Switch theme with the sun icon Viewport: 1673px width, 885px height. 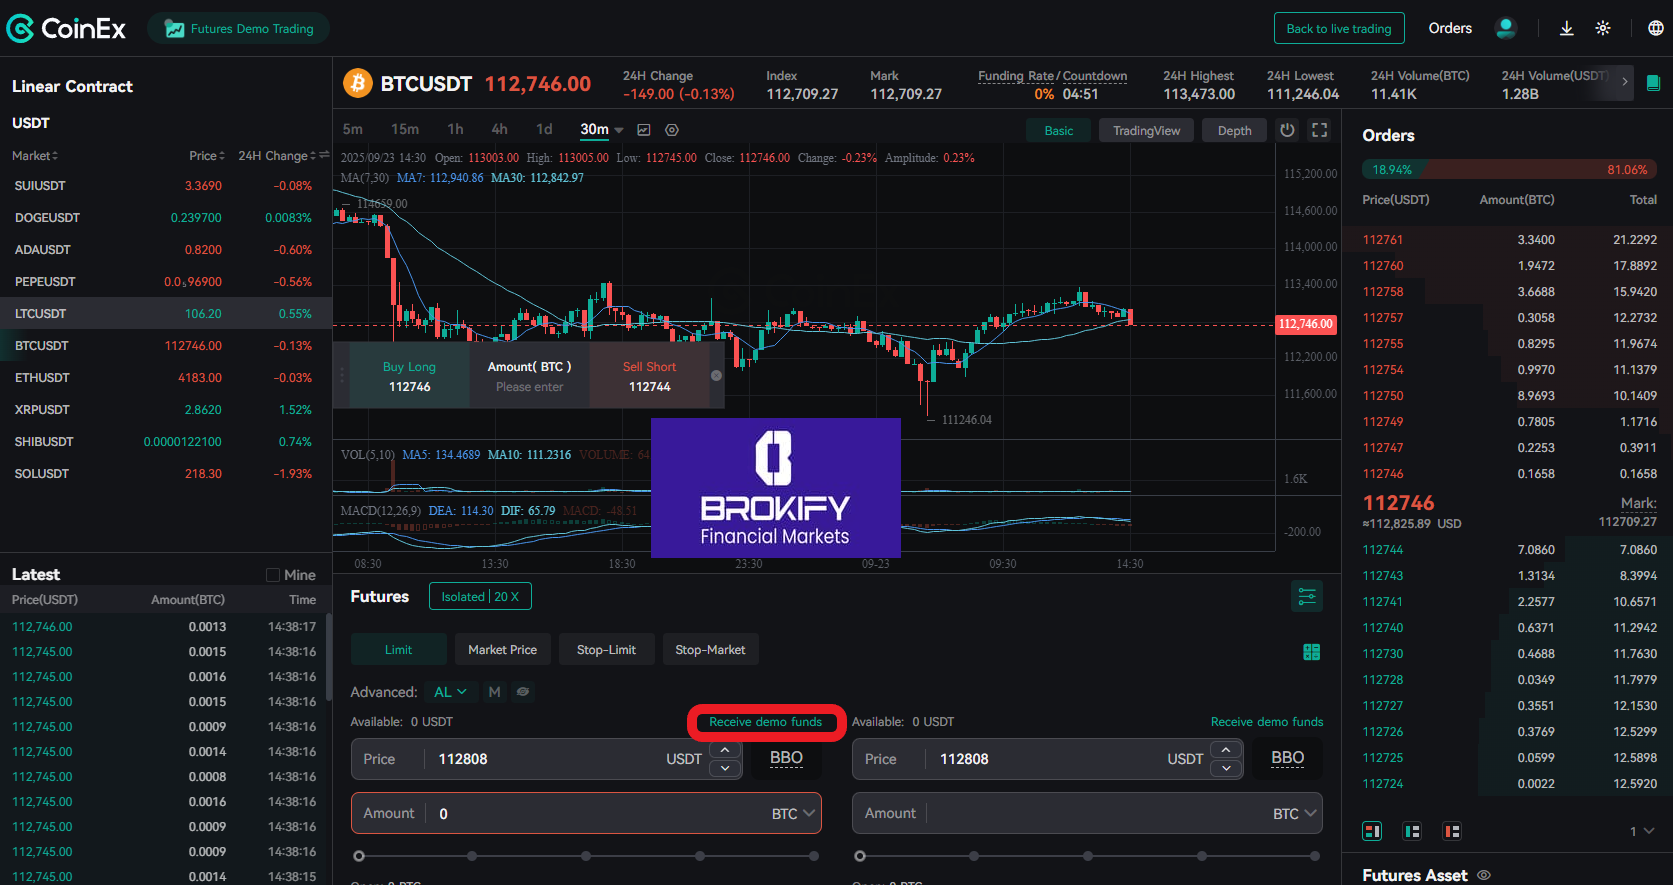[x=1603, y=28]
